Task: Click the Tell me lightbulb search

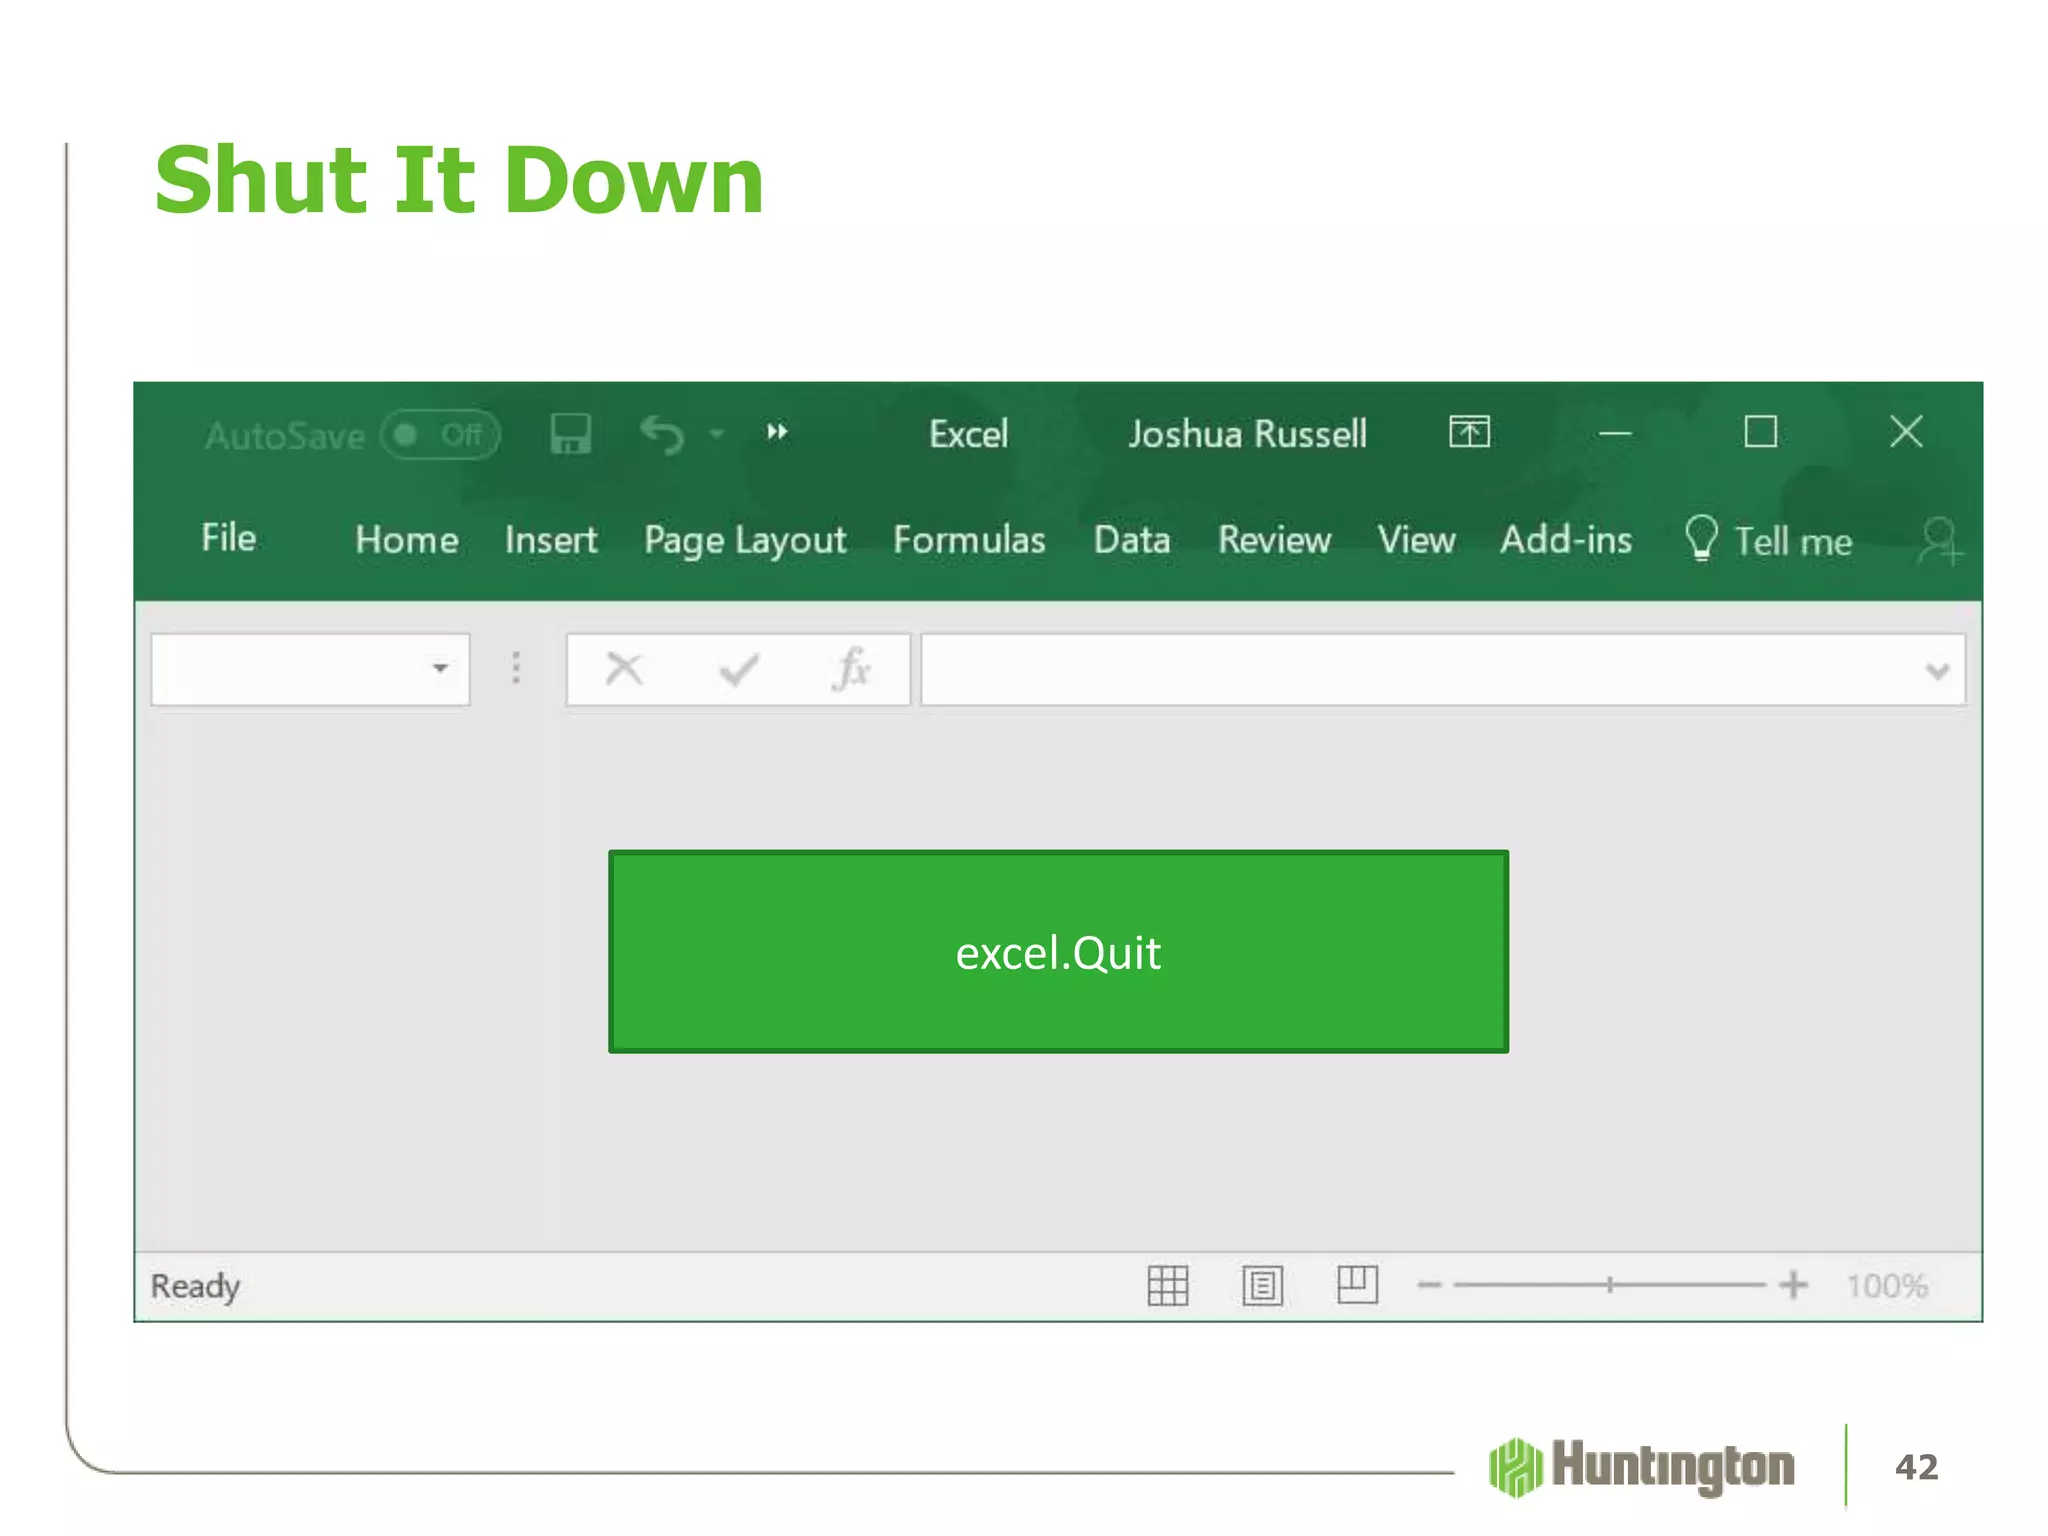Action: pyautogui.click(x=1768, y=540)
